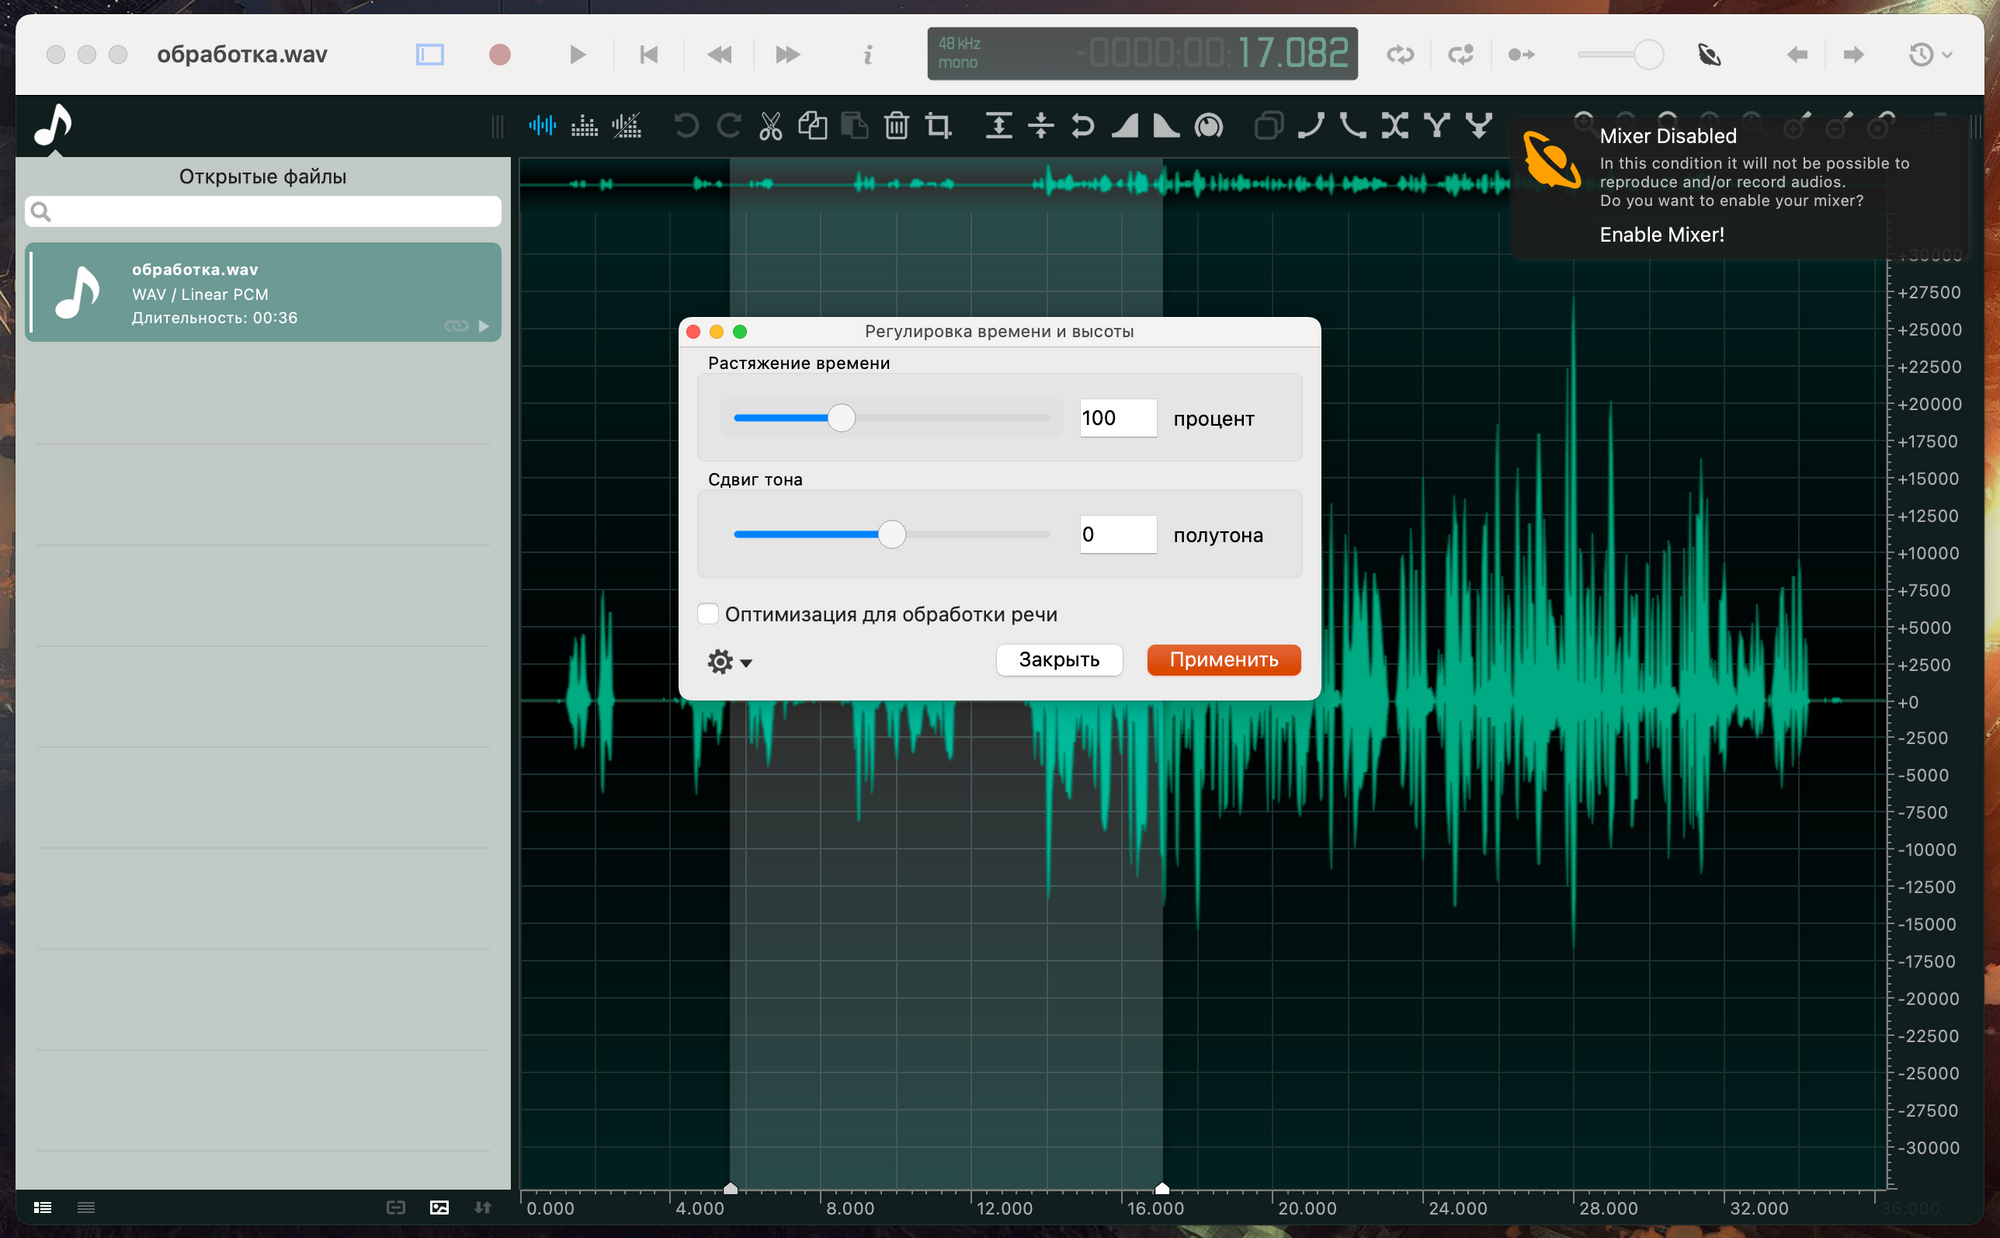The height and width of the screenshot is (1238, 2000).
Task: Click the Fade In ramp icon
Action: [x=1125, y=126]
